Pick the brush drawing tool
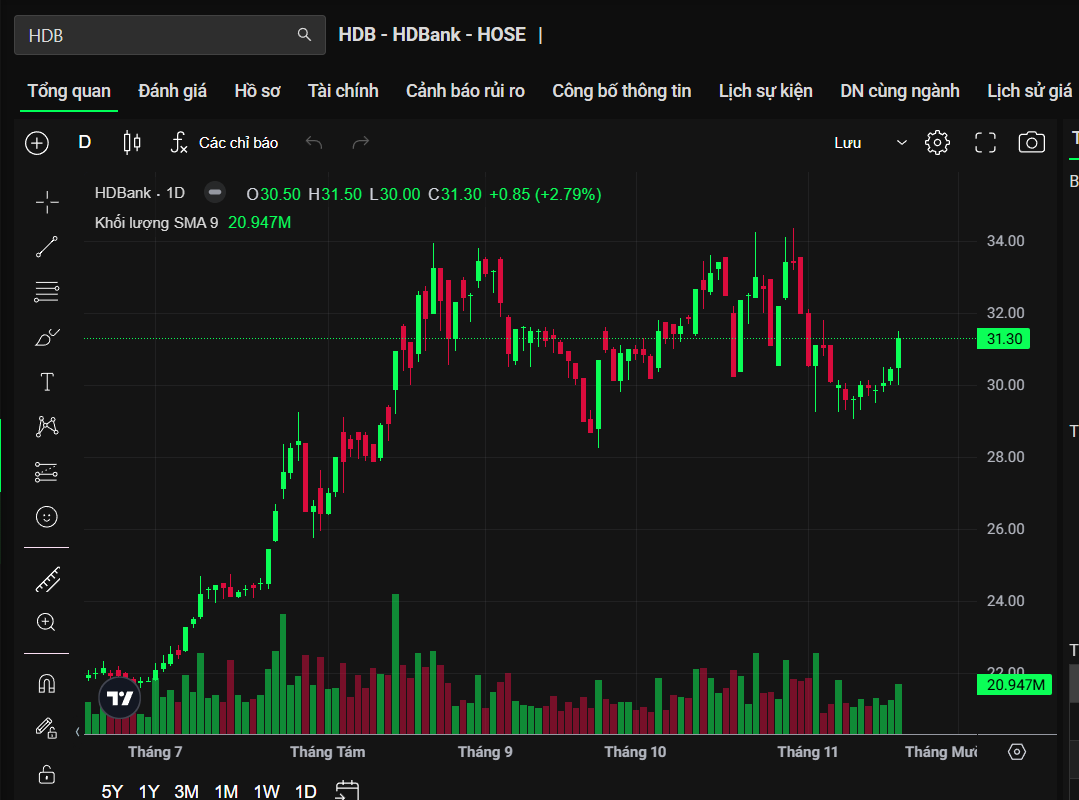The width and height of the screenshot is (1079, 800). [x=47, y=337]
